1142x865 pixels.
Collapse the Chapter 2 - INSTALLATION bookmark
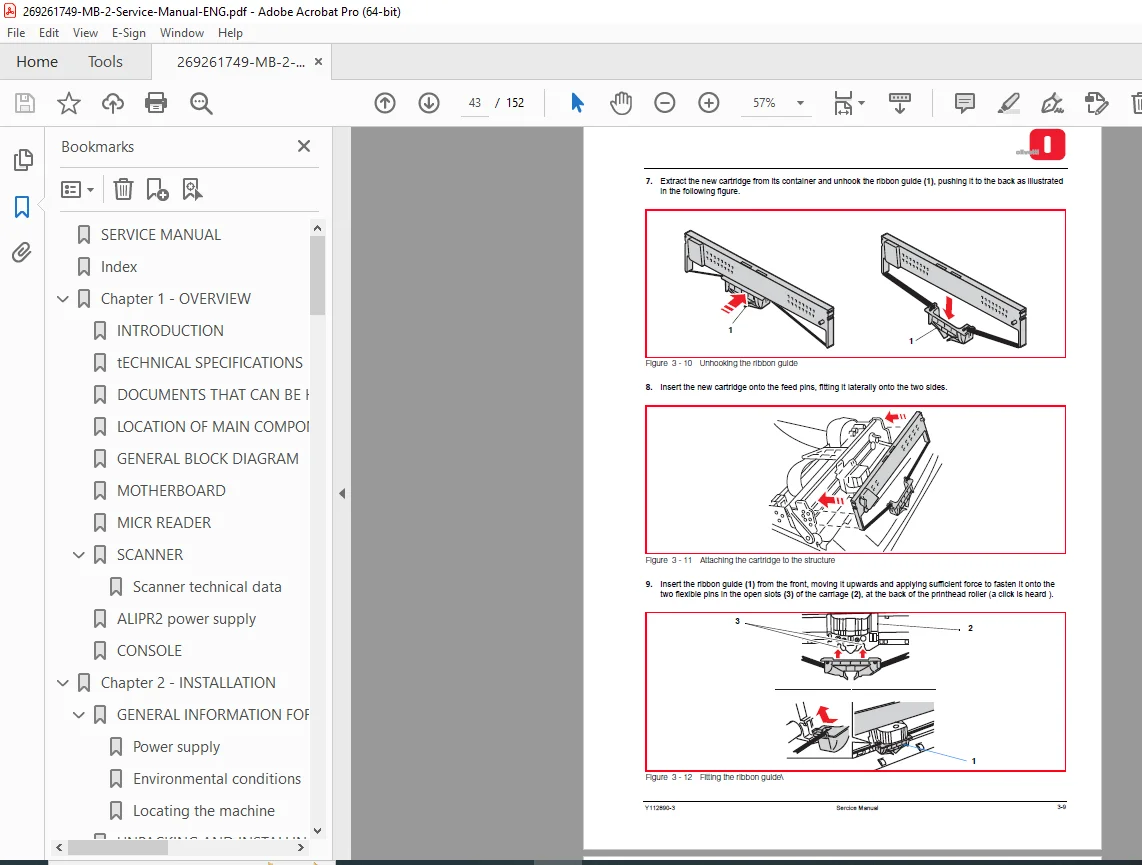click(63, 683)
